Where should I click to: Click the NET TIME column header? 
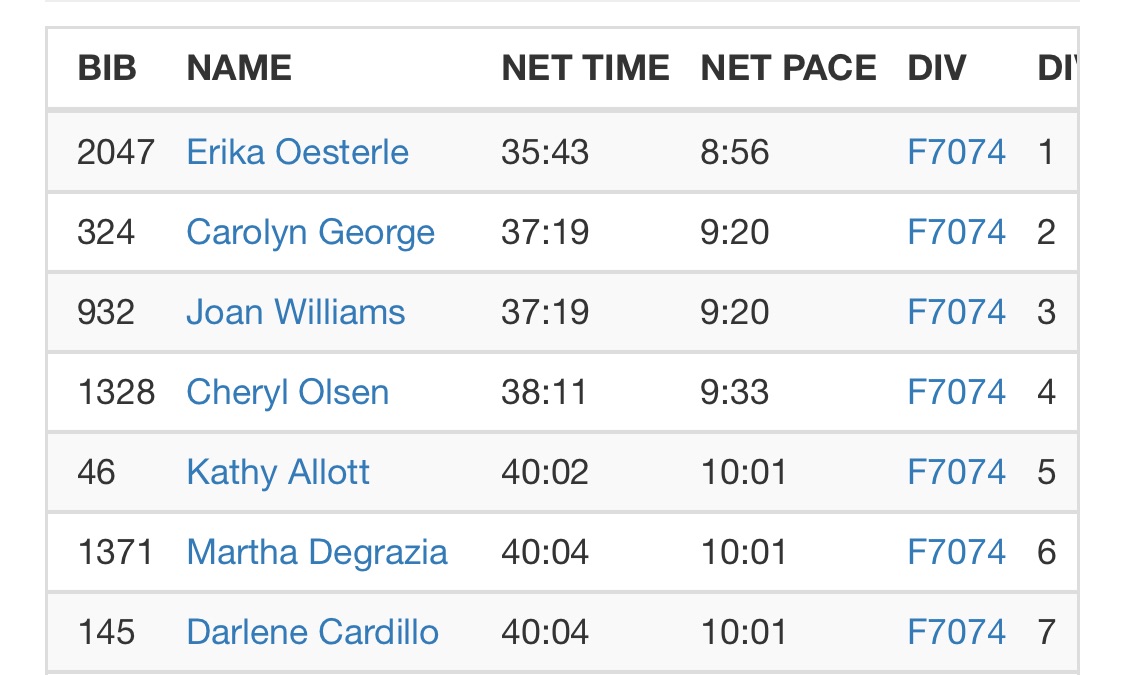(585, 68)
